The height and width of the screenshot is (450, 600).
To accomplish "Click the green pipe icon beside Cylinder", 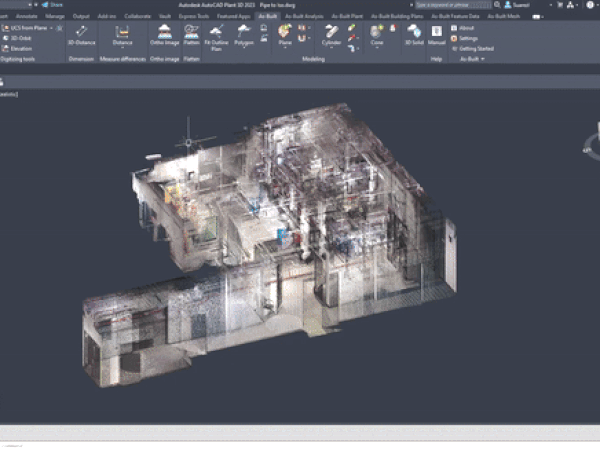I will [351, 28].
